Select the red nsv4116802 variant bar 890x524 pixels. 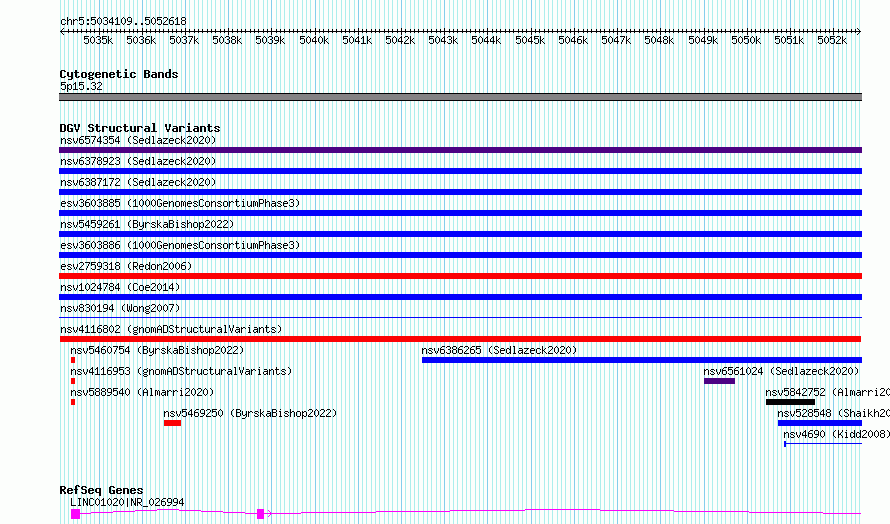460,339
